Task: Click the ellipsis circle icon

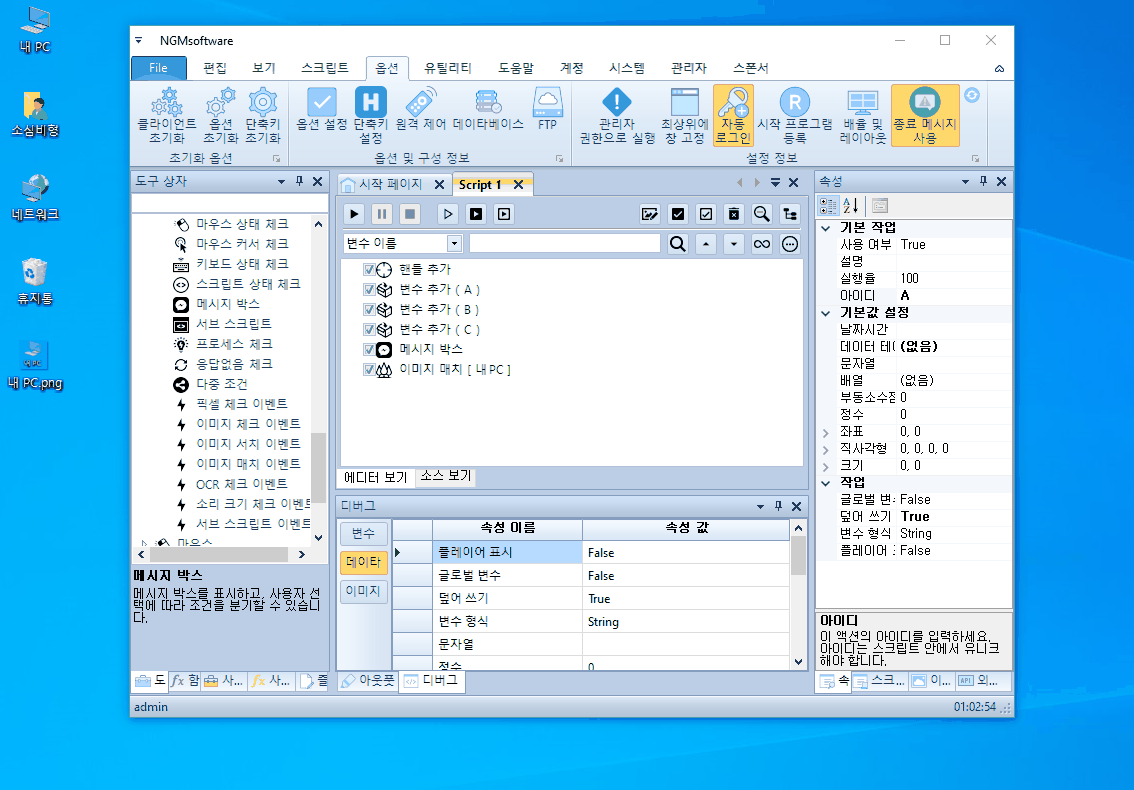Action: click(x=790, y=244)
